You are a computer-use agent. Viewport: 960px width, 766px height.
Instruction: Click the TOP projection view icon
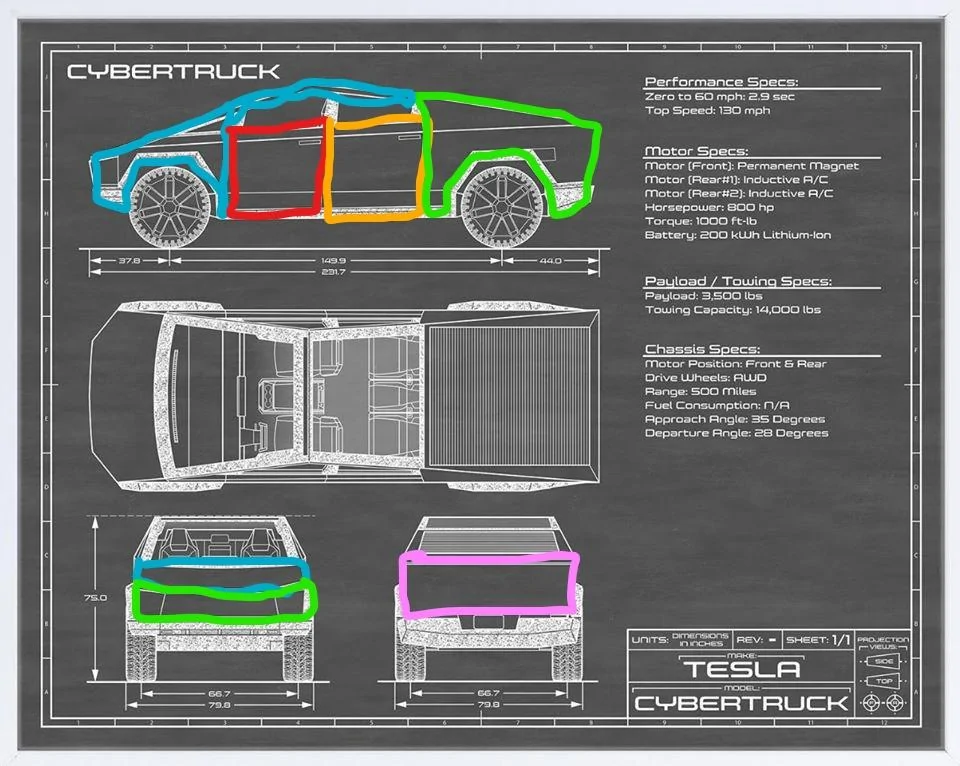pyautogui.click(x=883, y=681)
